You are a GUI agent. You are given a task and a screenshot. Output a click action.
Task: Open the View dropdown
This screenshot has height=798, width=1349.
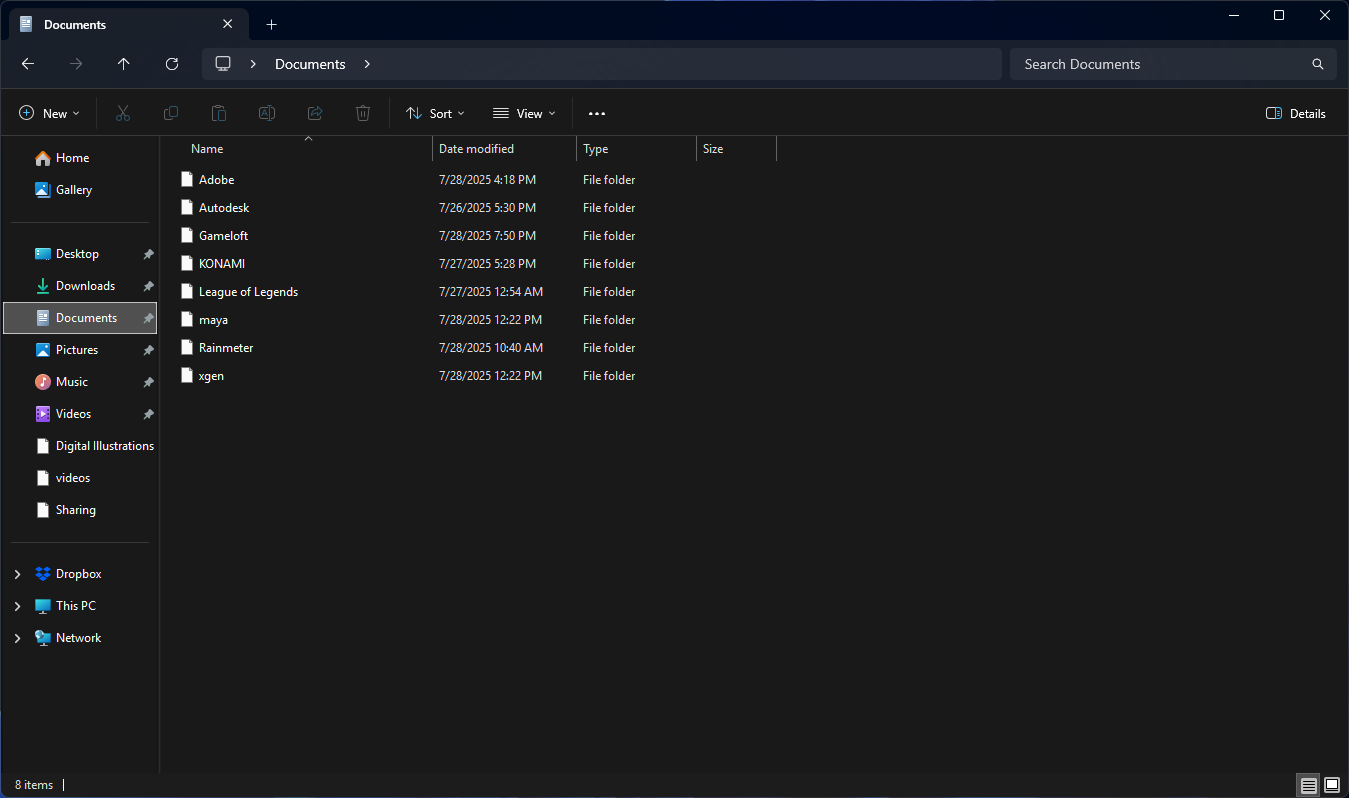[523, 113]
